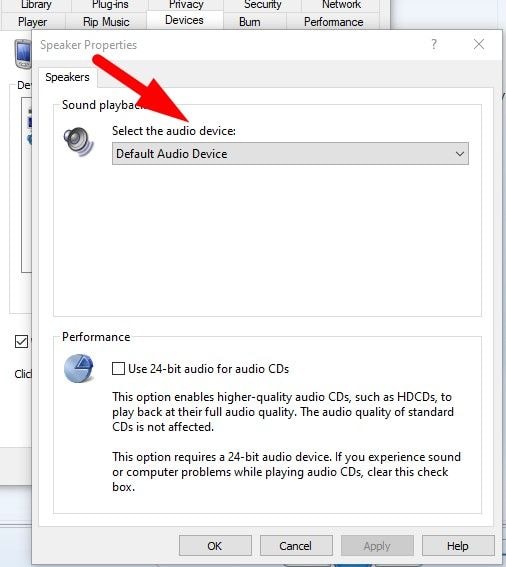Select the Speakers tab
Image resolution: width=506 pixels, height=567 pixels.
click(x=67, y=77)
